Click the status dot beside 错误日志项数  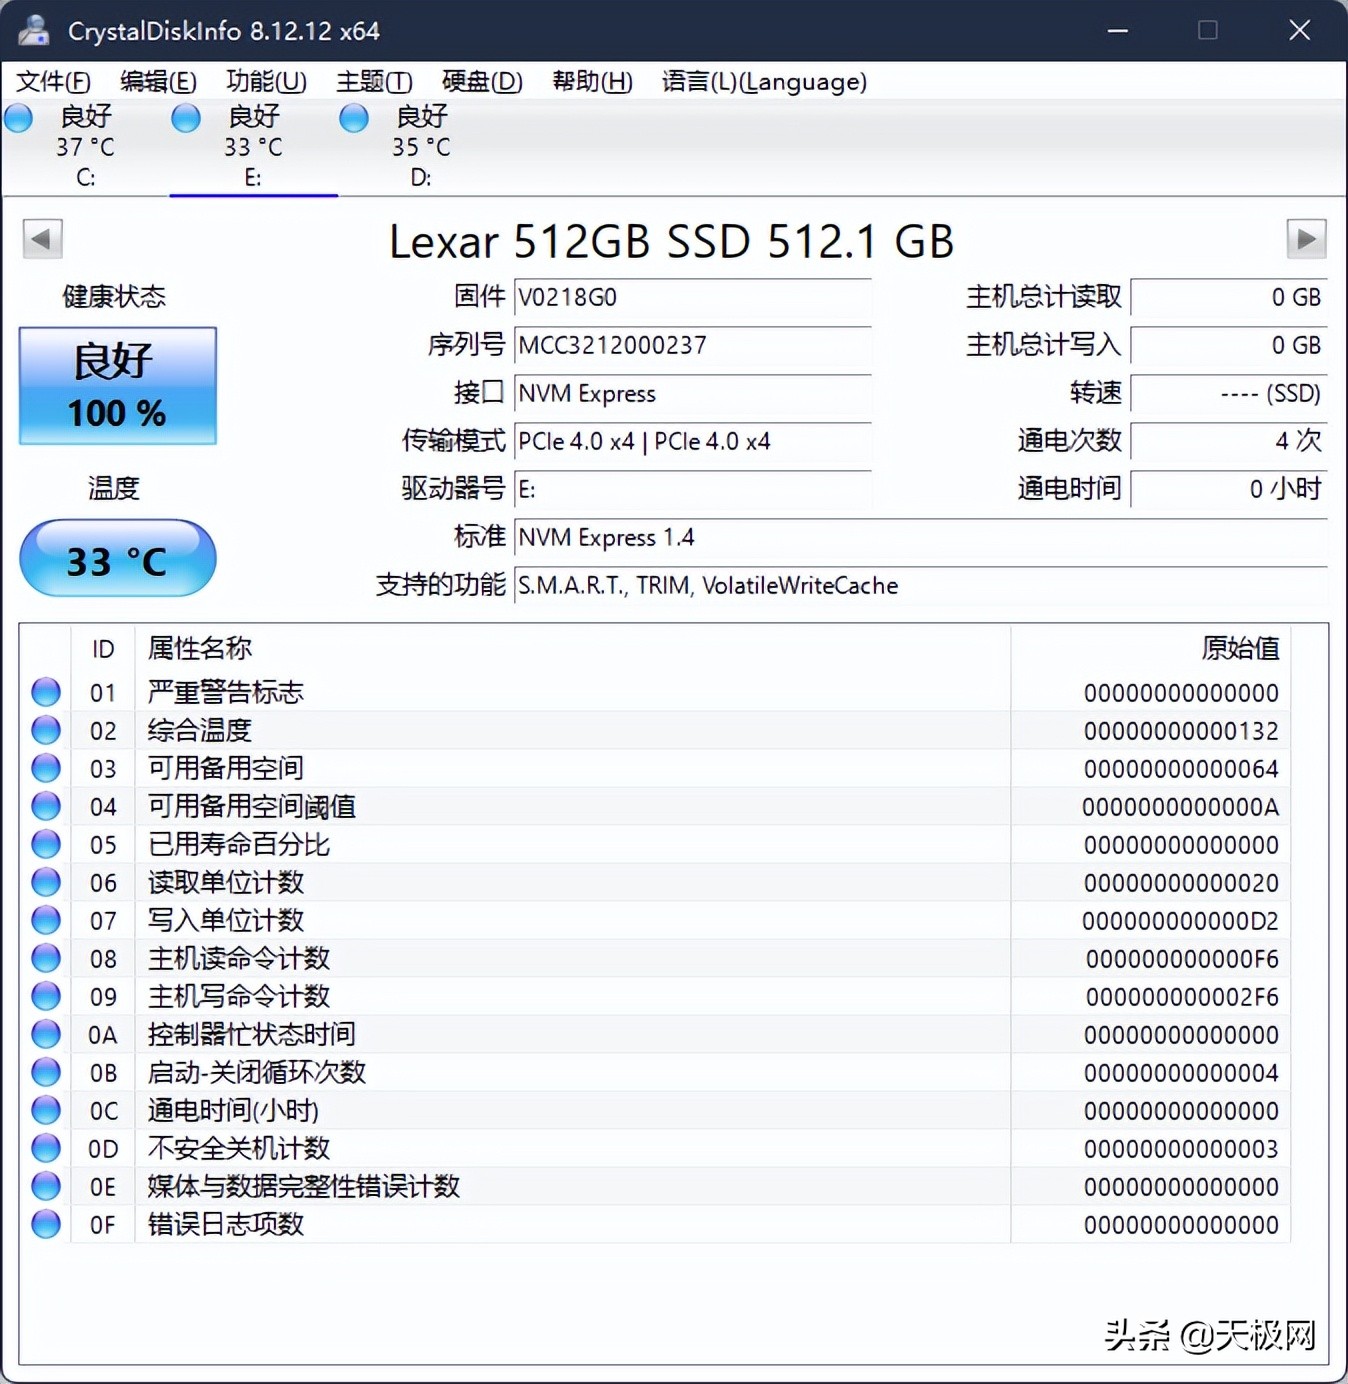pos(45,1223)
